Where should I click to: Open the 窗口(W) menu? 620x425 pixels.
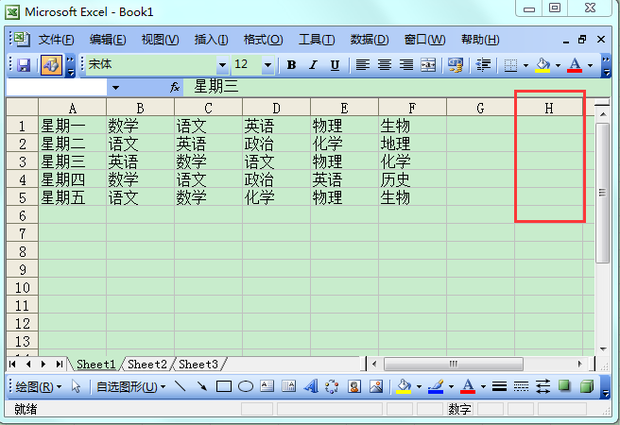tap(425, 40)
